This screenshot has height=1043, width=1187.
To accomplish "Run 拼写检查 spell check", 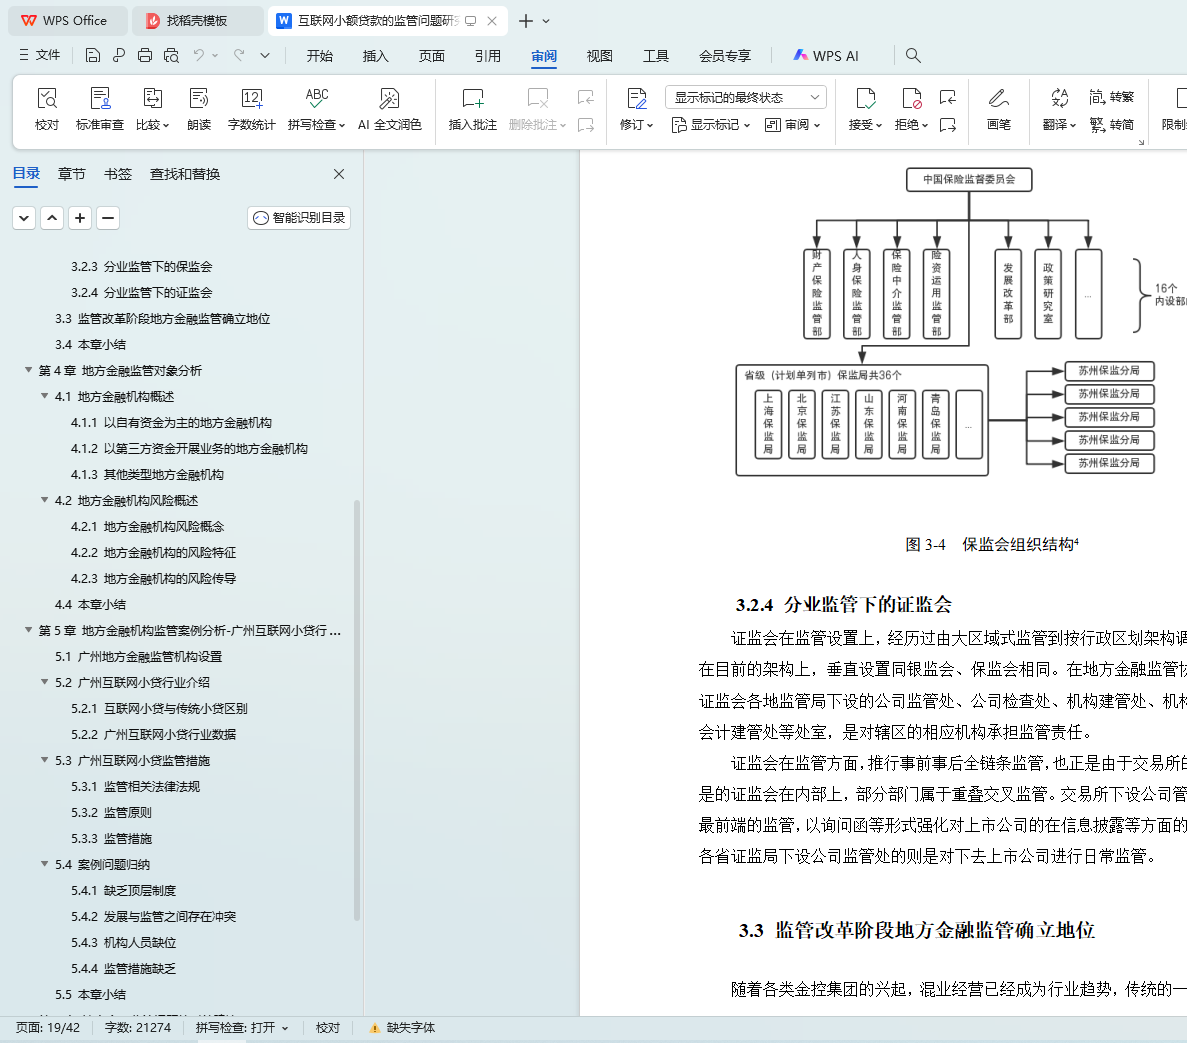I will pyautogui.click(x=316, y=109).
